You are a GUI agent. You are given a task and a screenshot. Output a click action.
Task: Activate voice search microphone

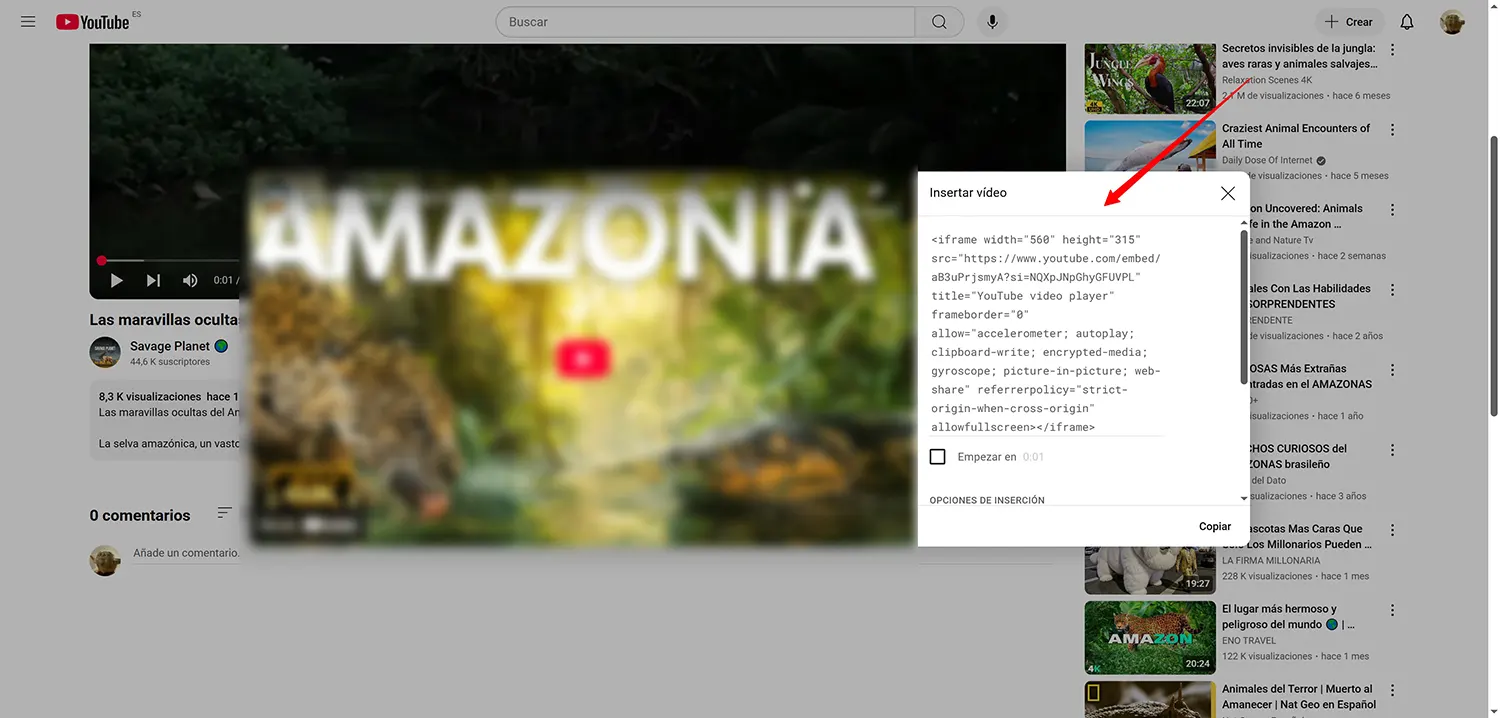(x=992, y=22)
